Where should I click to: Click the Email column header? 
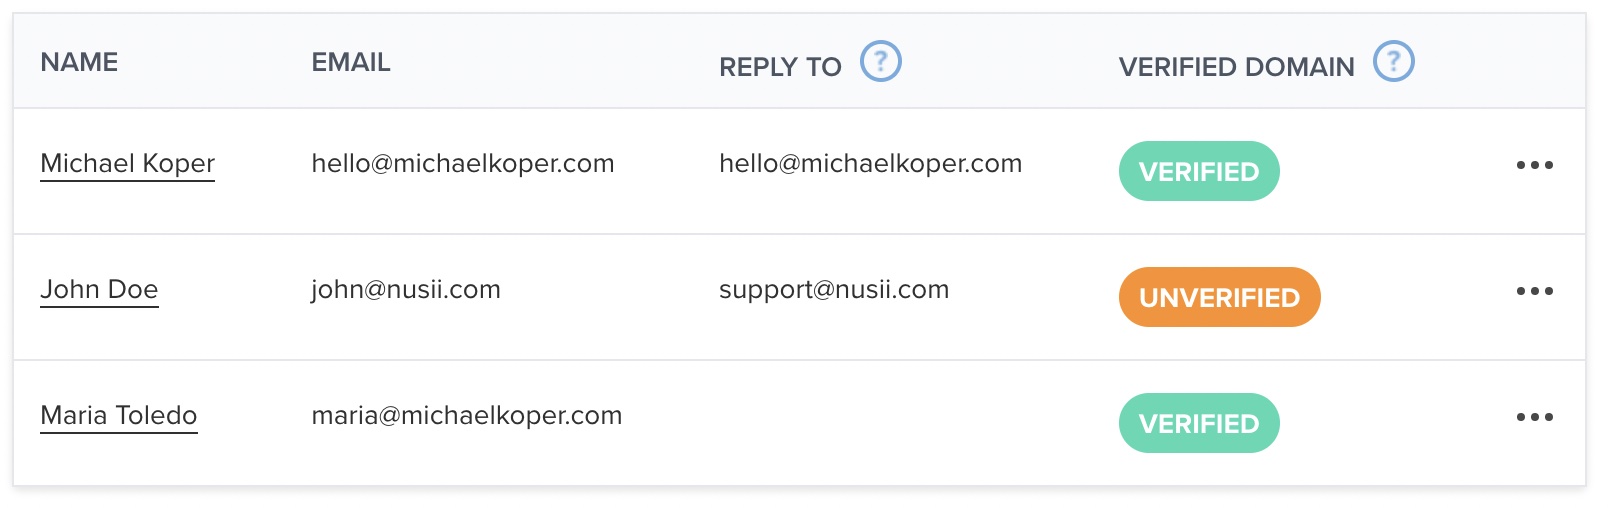(350, 62)
